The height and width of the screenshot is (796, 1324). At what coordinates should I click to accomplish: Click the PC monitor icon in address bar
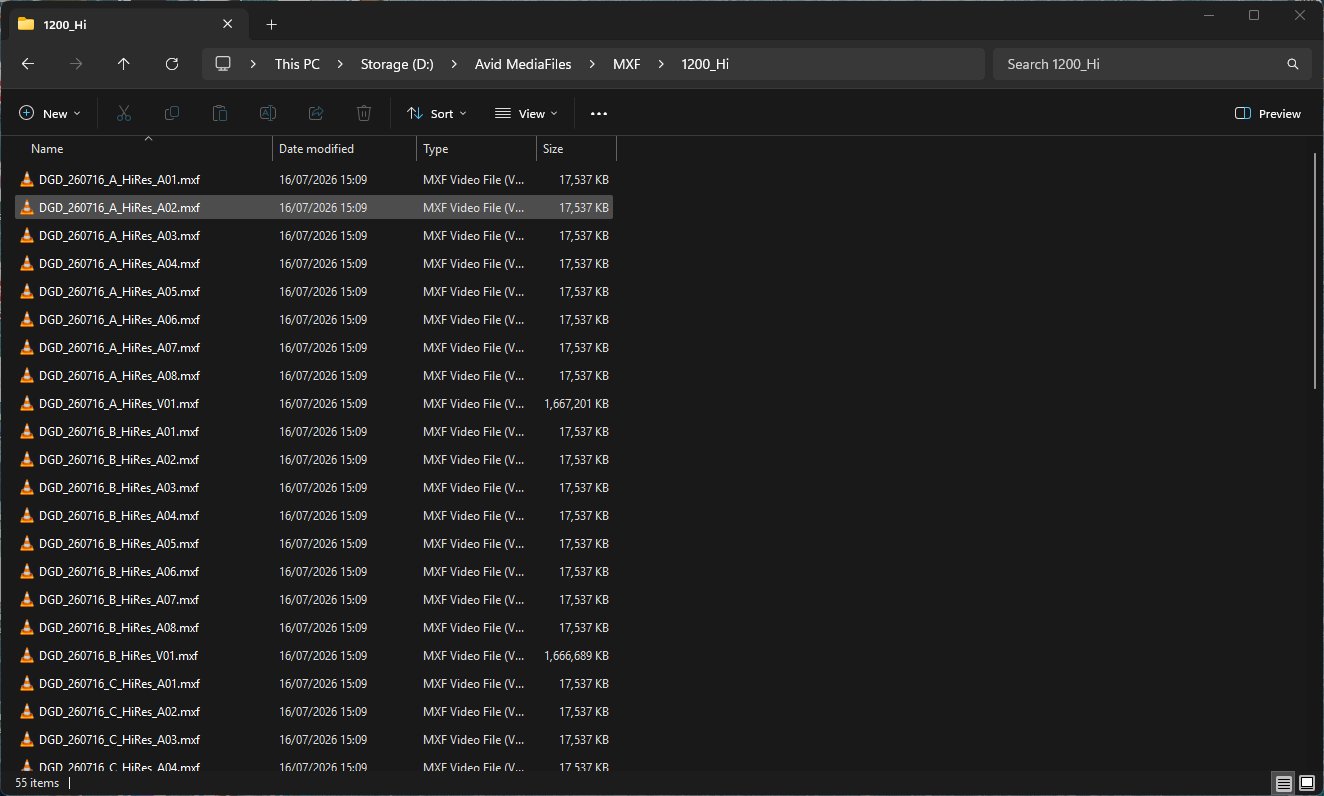pyautogui.click(x=223, y=64)
